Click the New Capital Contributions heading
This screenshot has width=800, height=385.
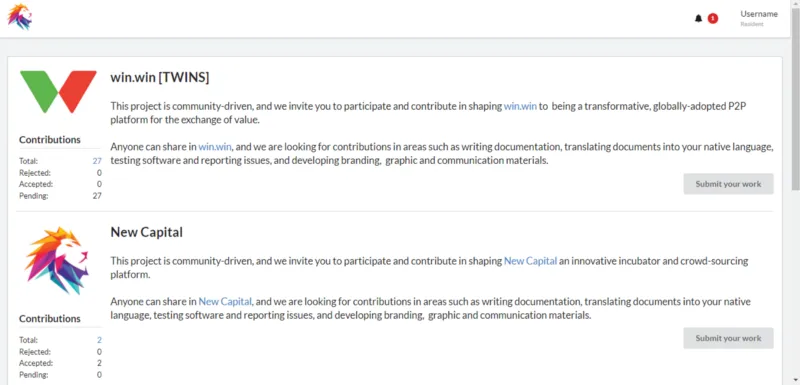[x=50, y=319]
